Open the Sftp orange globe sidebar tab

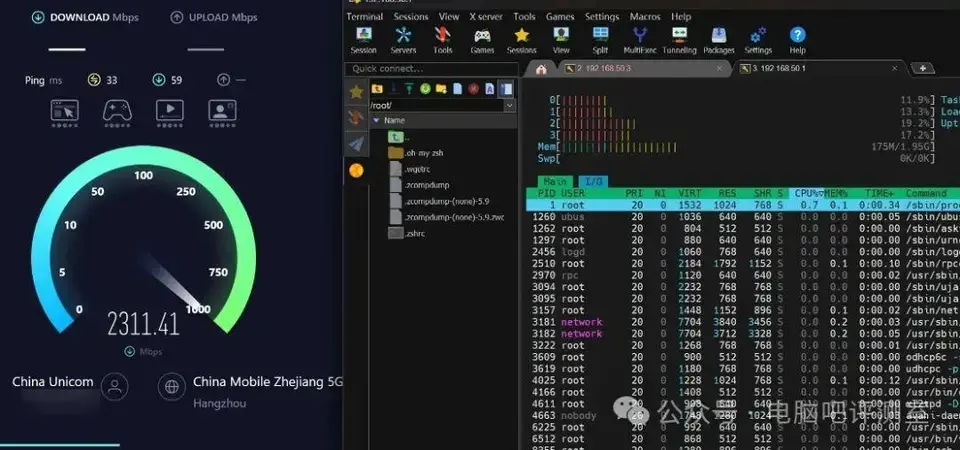(x=356, y=170)
